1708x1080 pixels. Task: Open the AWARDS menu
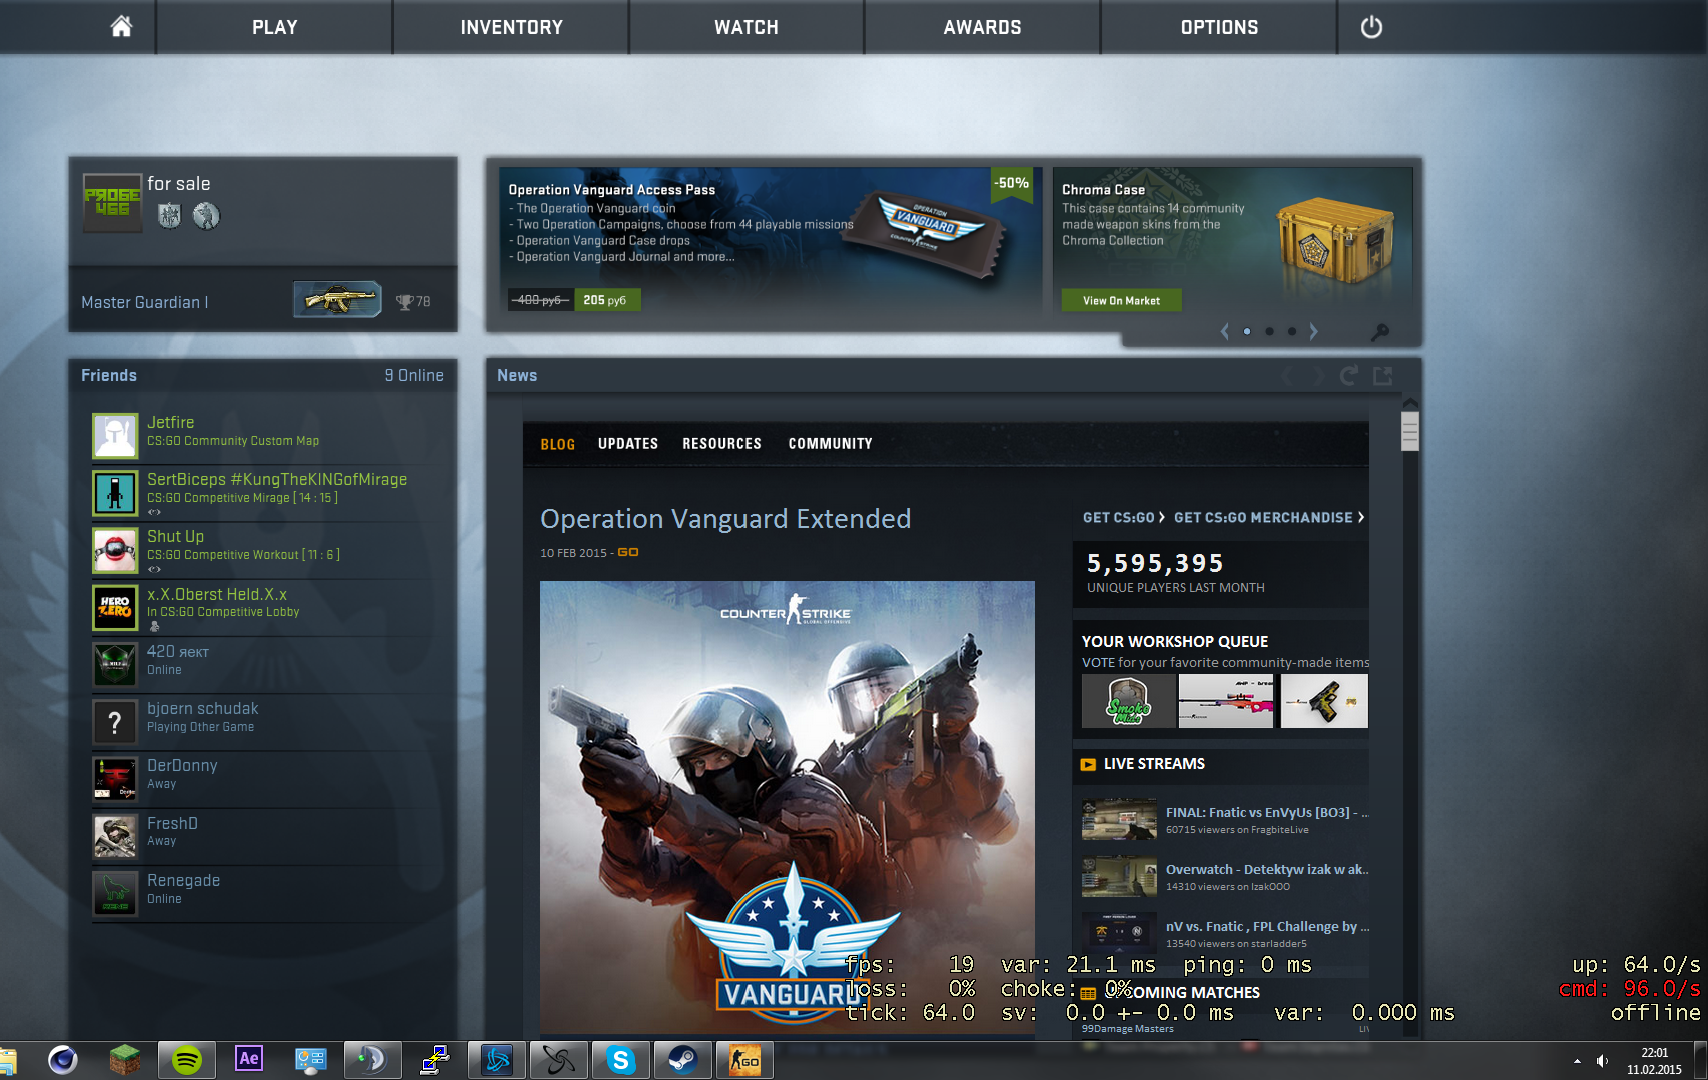click(x=982, y=27)
